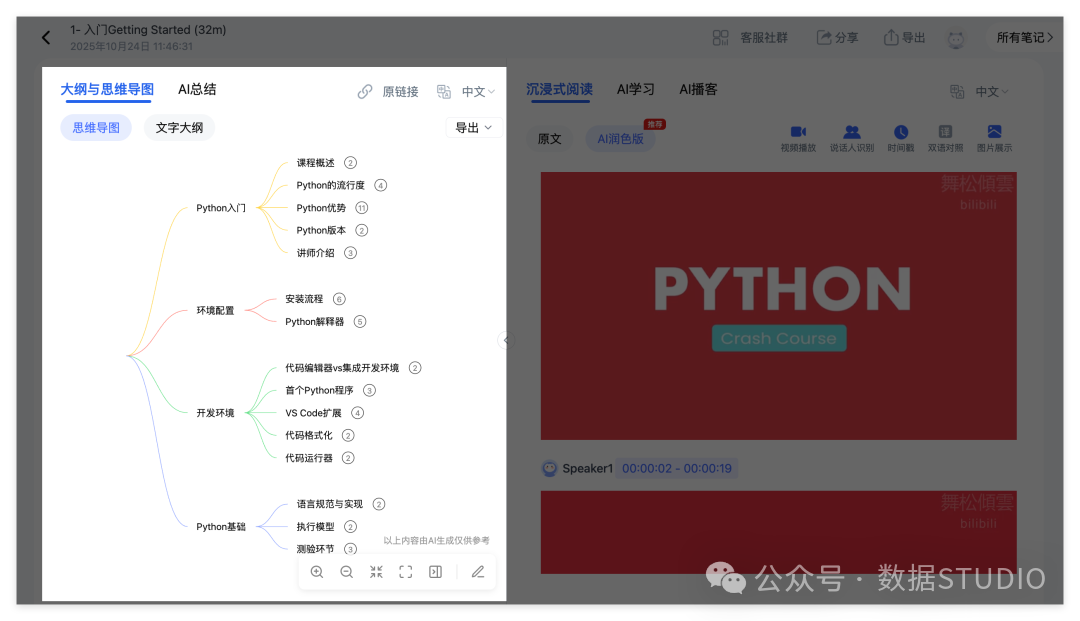The image size is (1080, 621).
Task: Open right panel 中文 language dropdown
Action: click(x=991, y=92)
